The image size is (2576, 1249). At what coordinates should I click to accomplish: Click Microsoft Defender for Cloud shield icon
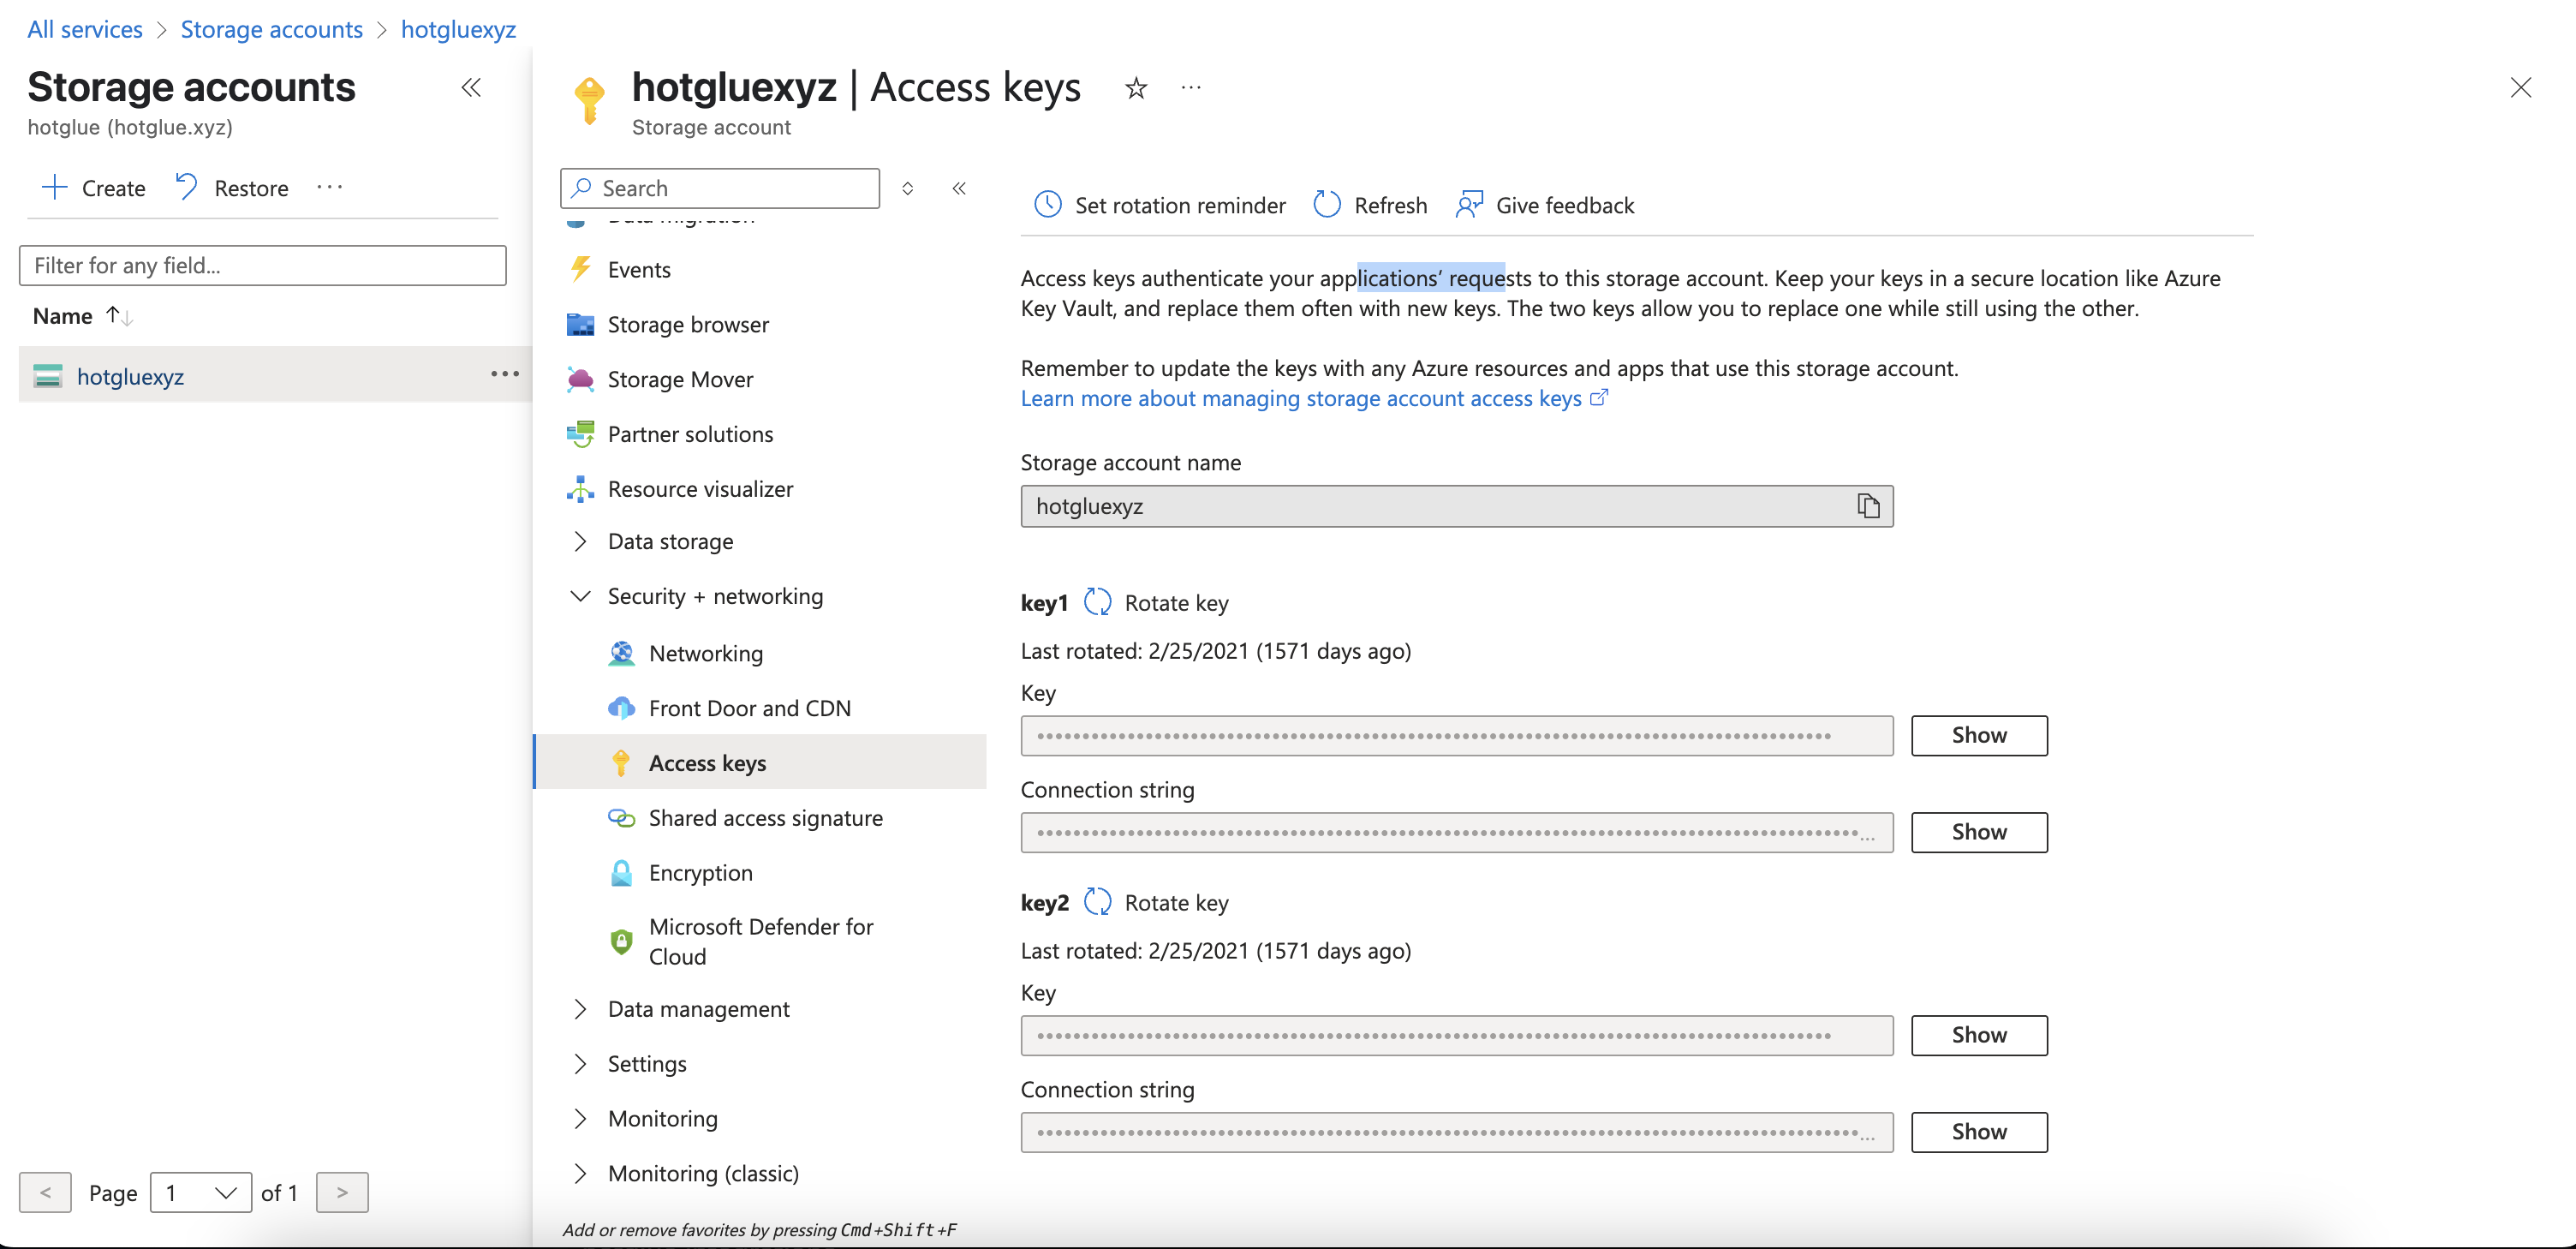(x=621, y=941)
